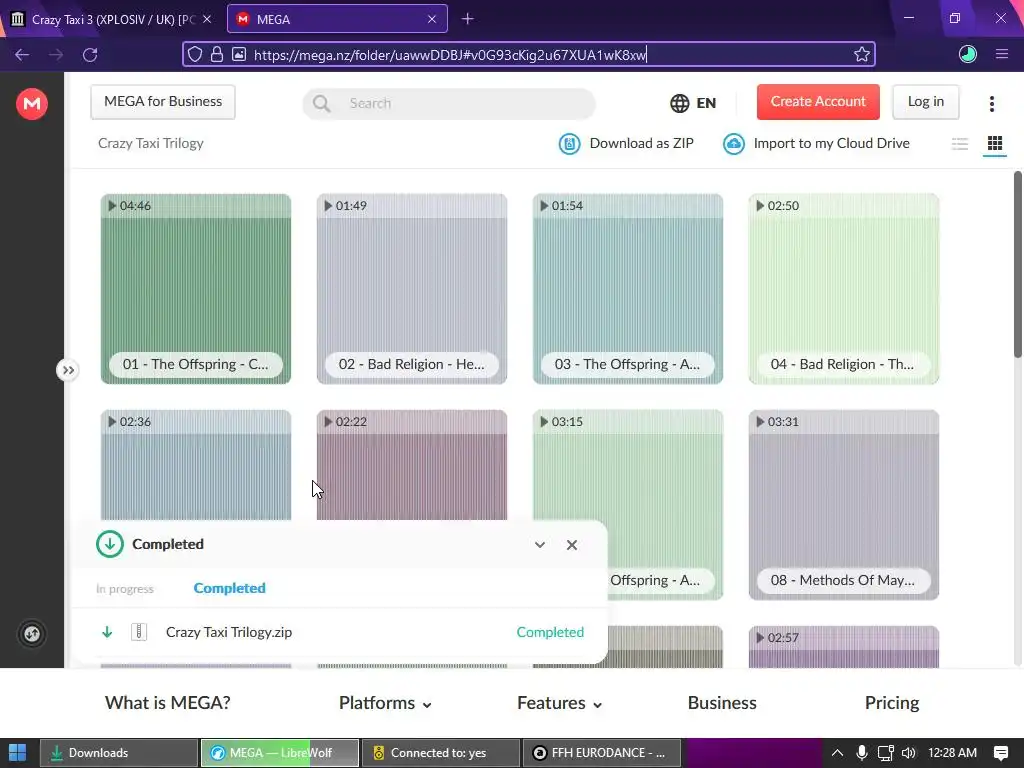Screen dimensions: 1024x768
Task: Expand the sidebar with double-arrow button
Action: pos(68,370)
